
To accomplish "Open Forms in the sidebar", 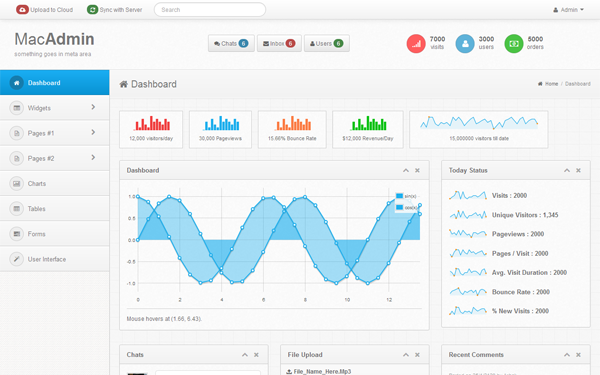I will pyautogui.click(x=54, y=234).
